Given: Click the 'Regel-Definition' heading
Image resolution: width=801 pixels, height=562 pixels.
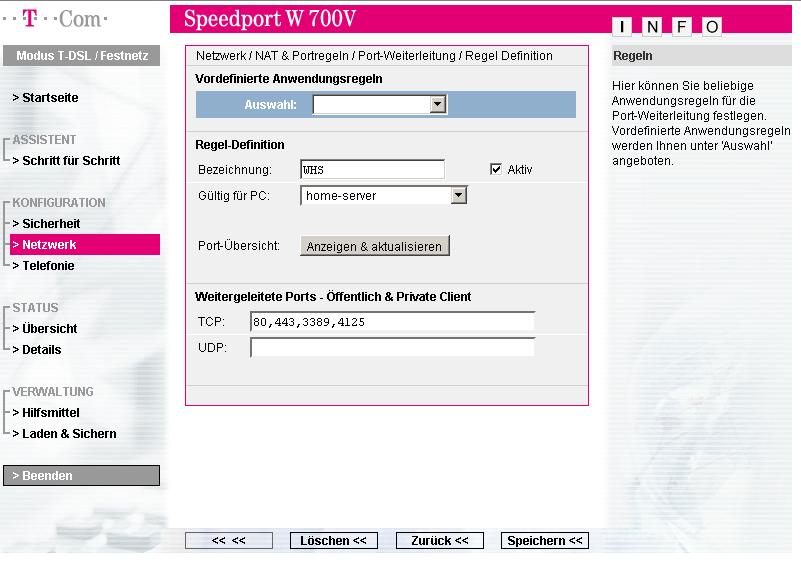Looking at the screenshot, I should (x=240, y=145).
